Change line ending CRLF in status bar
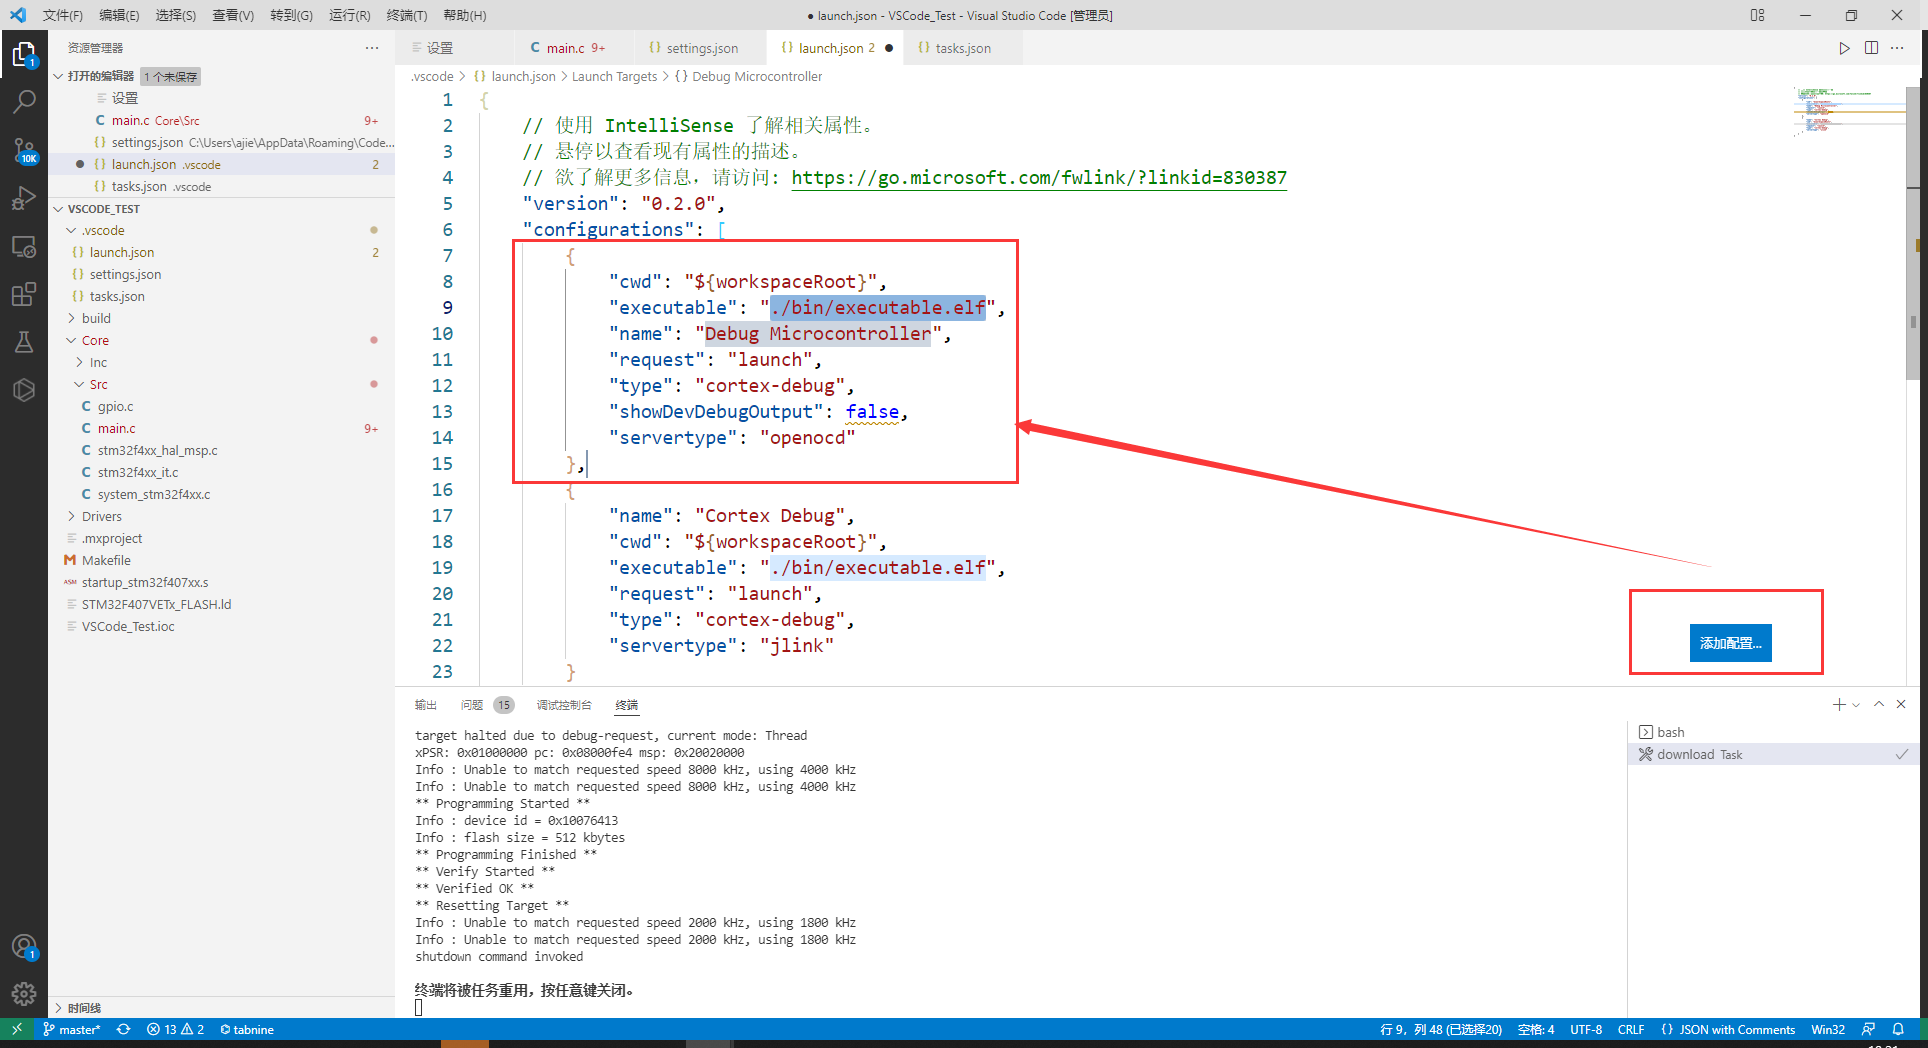The height and width of the screenshot is (1048, 1928). (x=1631, y=1029)
